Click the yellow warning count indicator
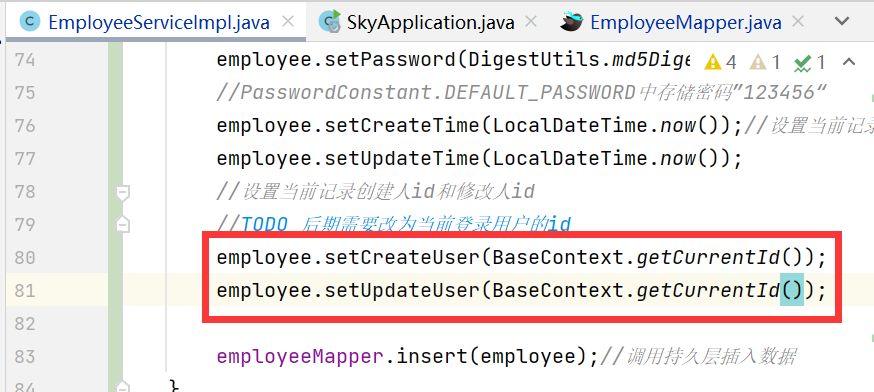Viewport: 874px width, 392px height. pyautogui.click(x=720, y=62)
